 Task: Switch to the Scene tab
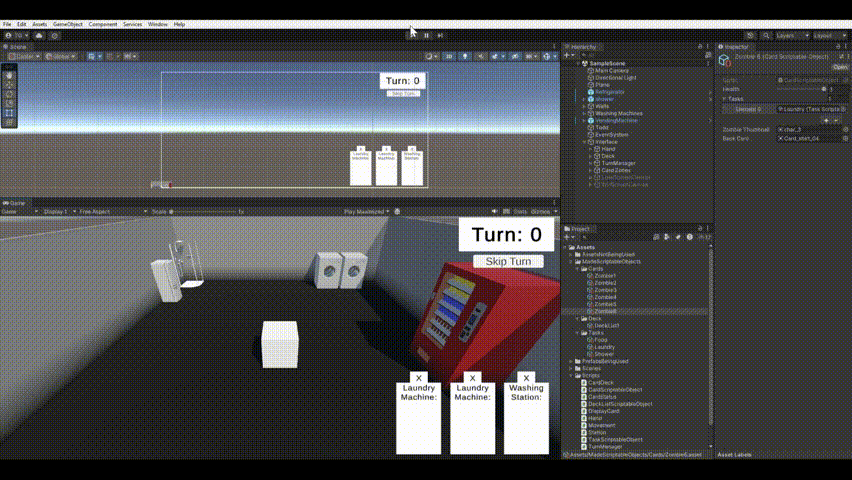click(x=15, y=47)
